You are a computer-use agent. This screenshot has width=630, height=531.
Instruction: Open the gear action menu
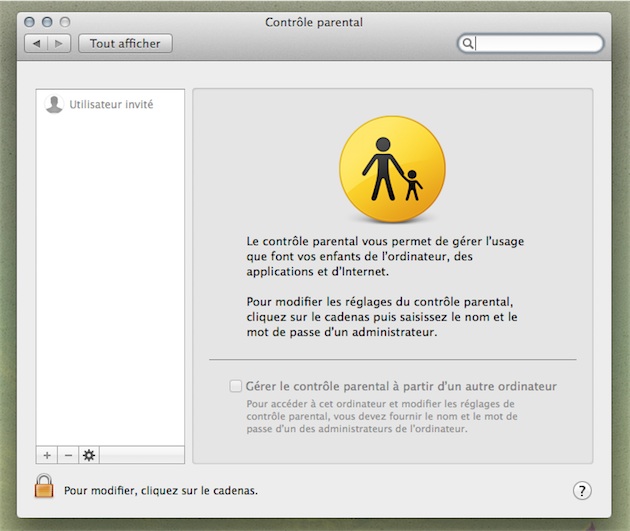[x=89, y=455]
